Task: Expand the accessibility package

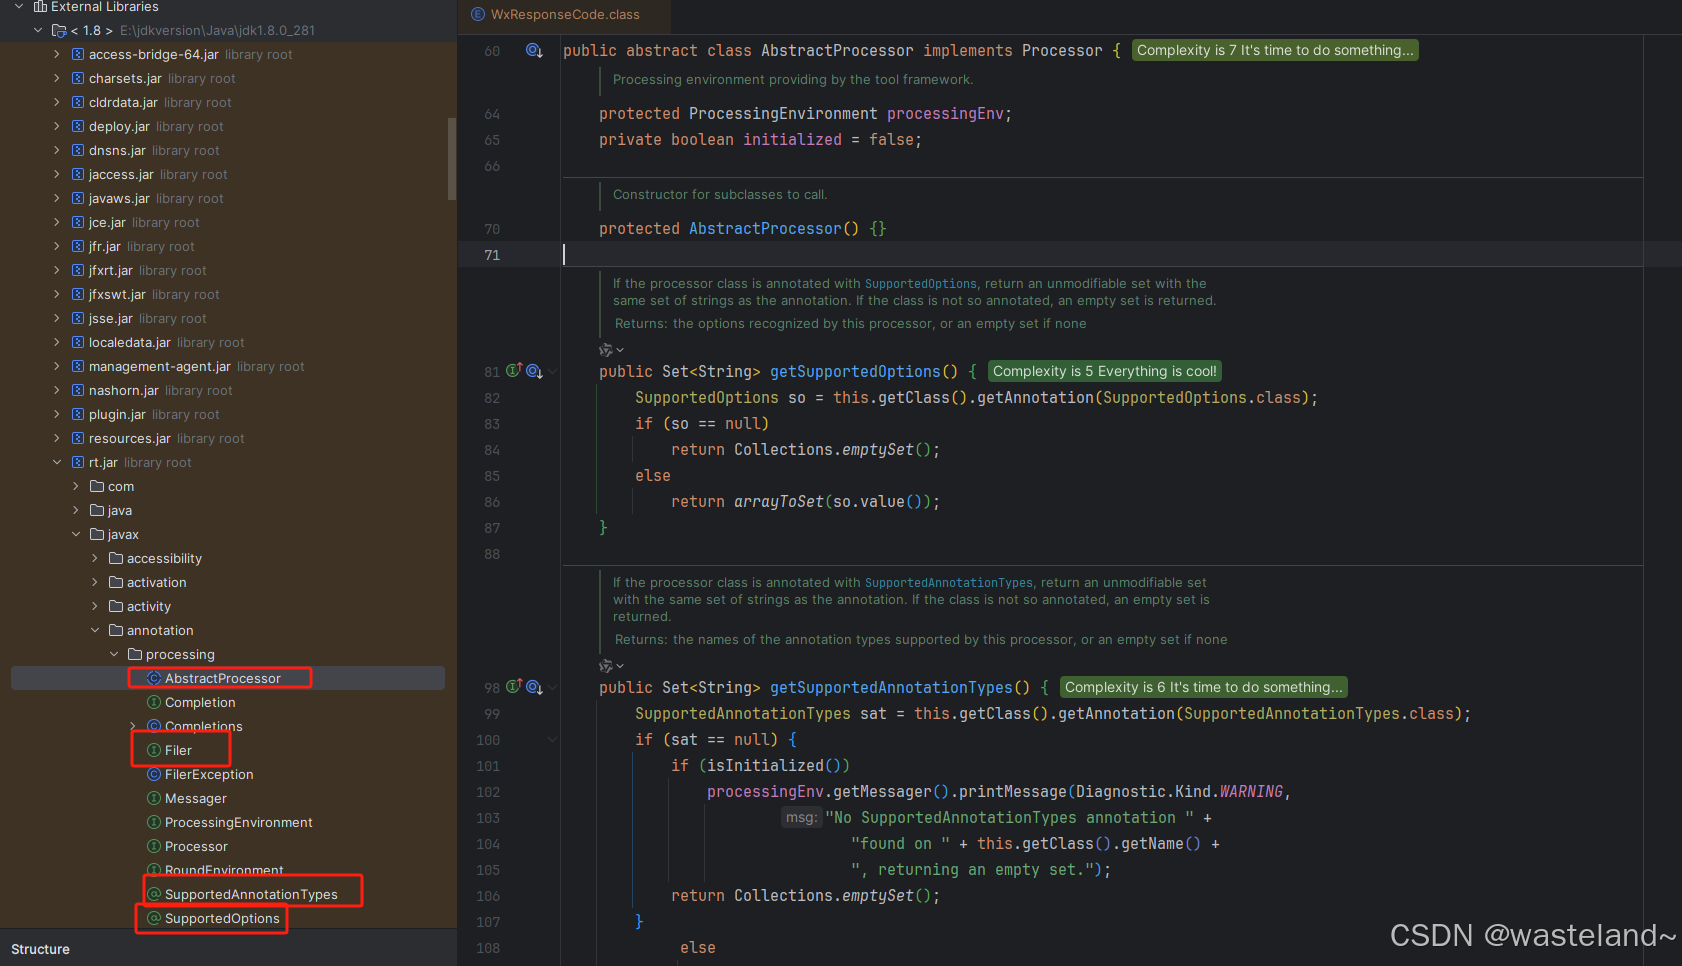Action: (x=95, y=559)
